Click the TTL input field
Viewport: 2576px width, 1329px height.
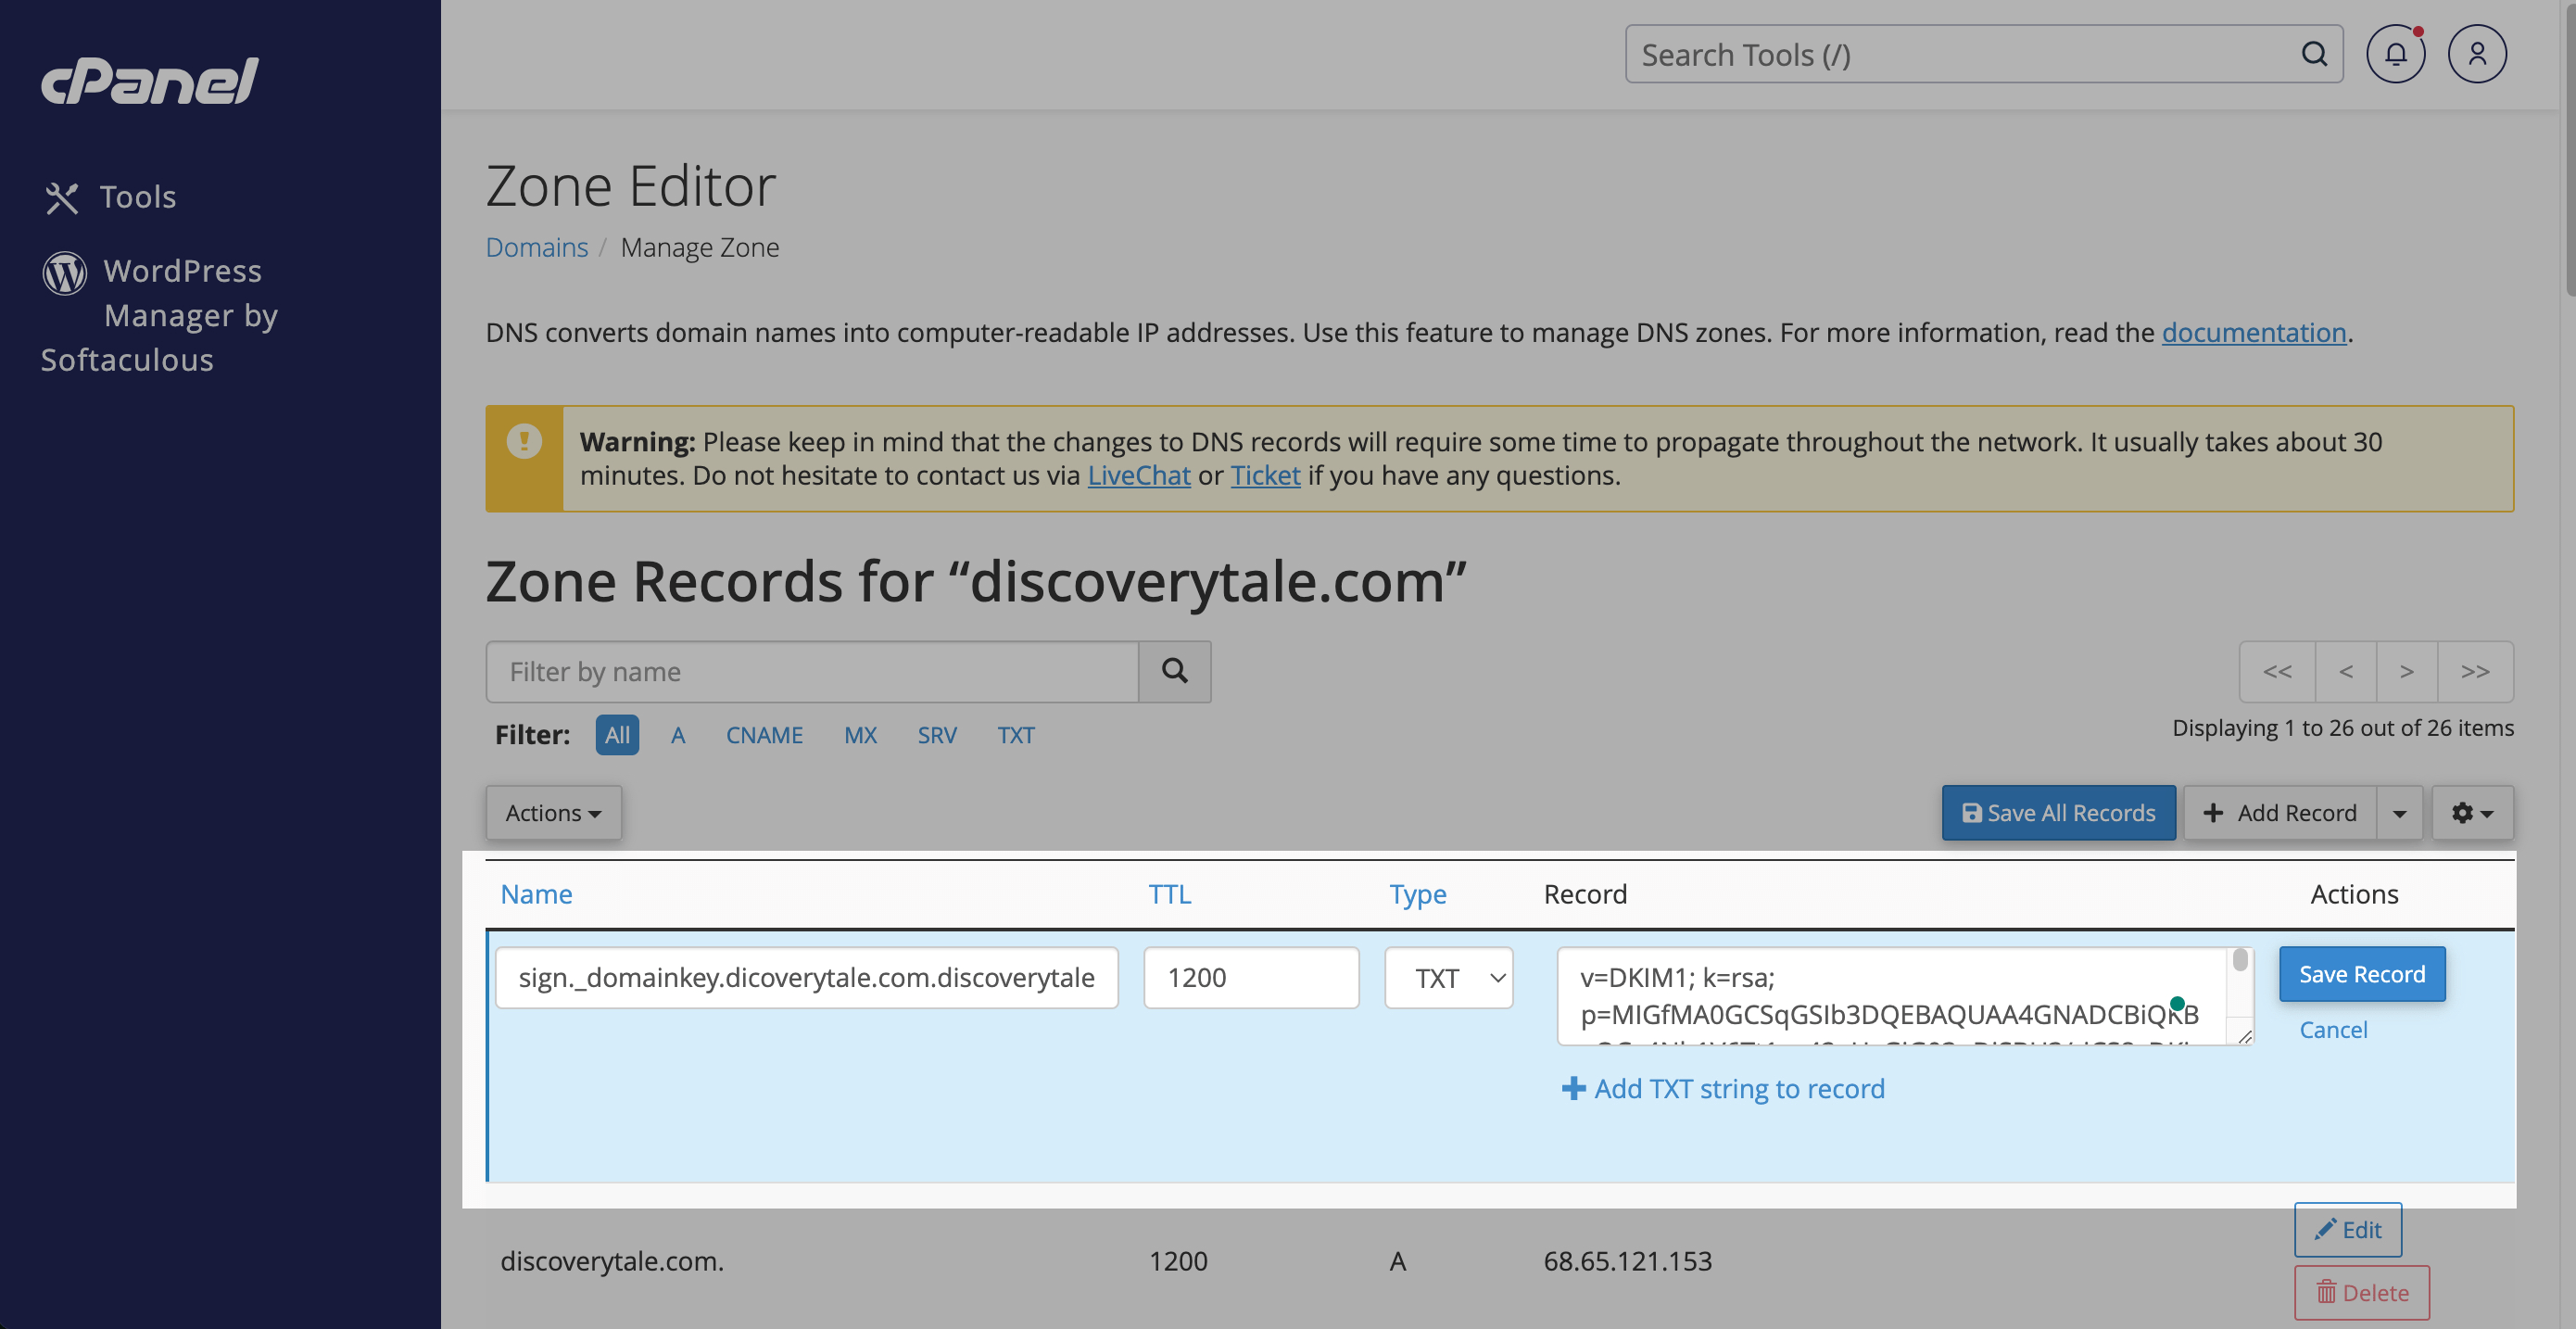pos(1250,978)
